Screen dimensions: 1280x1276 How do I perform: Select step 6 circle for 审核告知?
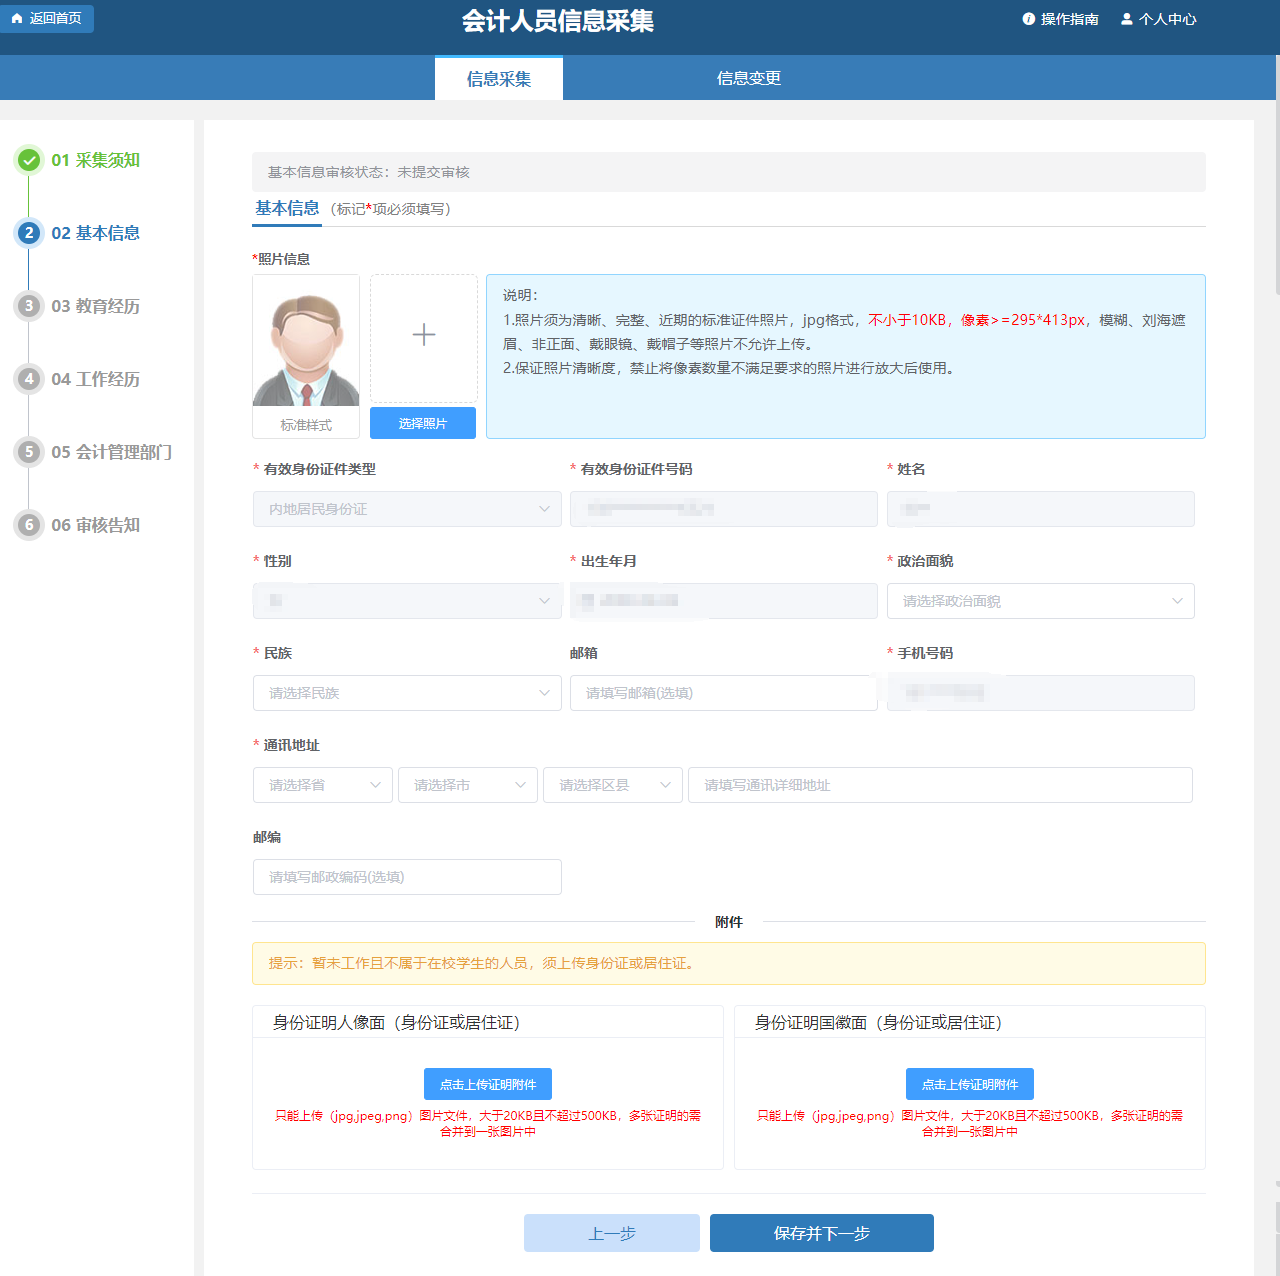[29, 525]
